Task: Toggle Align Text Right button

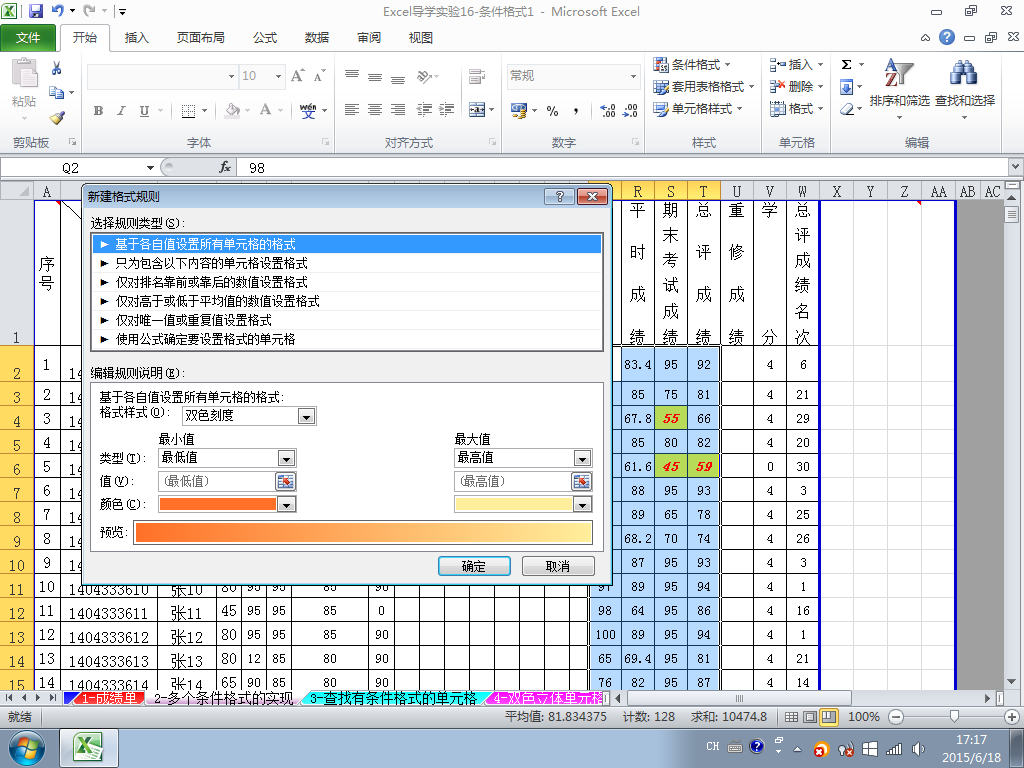Action: point(398,109)
